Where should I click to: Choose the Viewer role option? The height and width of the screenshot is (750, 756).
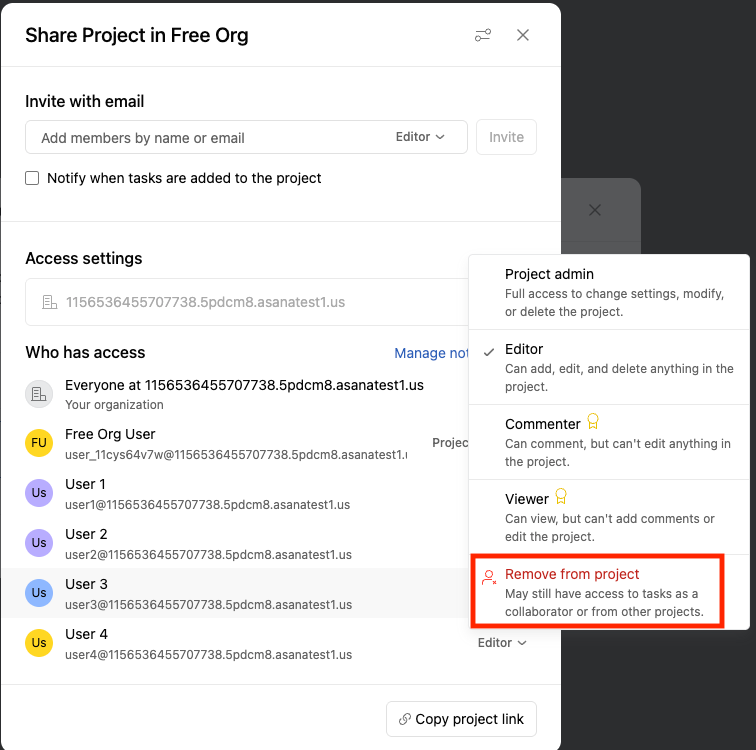pos(609,517)
